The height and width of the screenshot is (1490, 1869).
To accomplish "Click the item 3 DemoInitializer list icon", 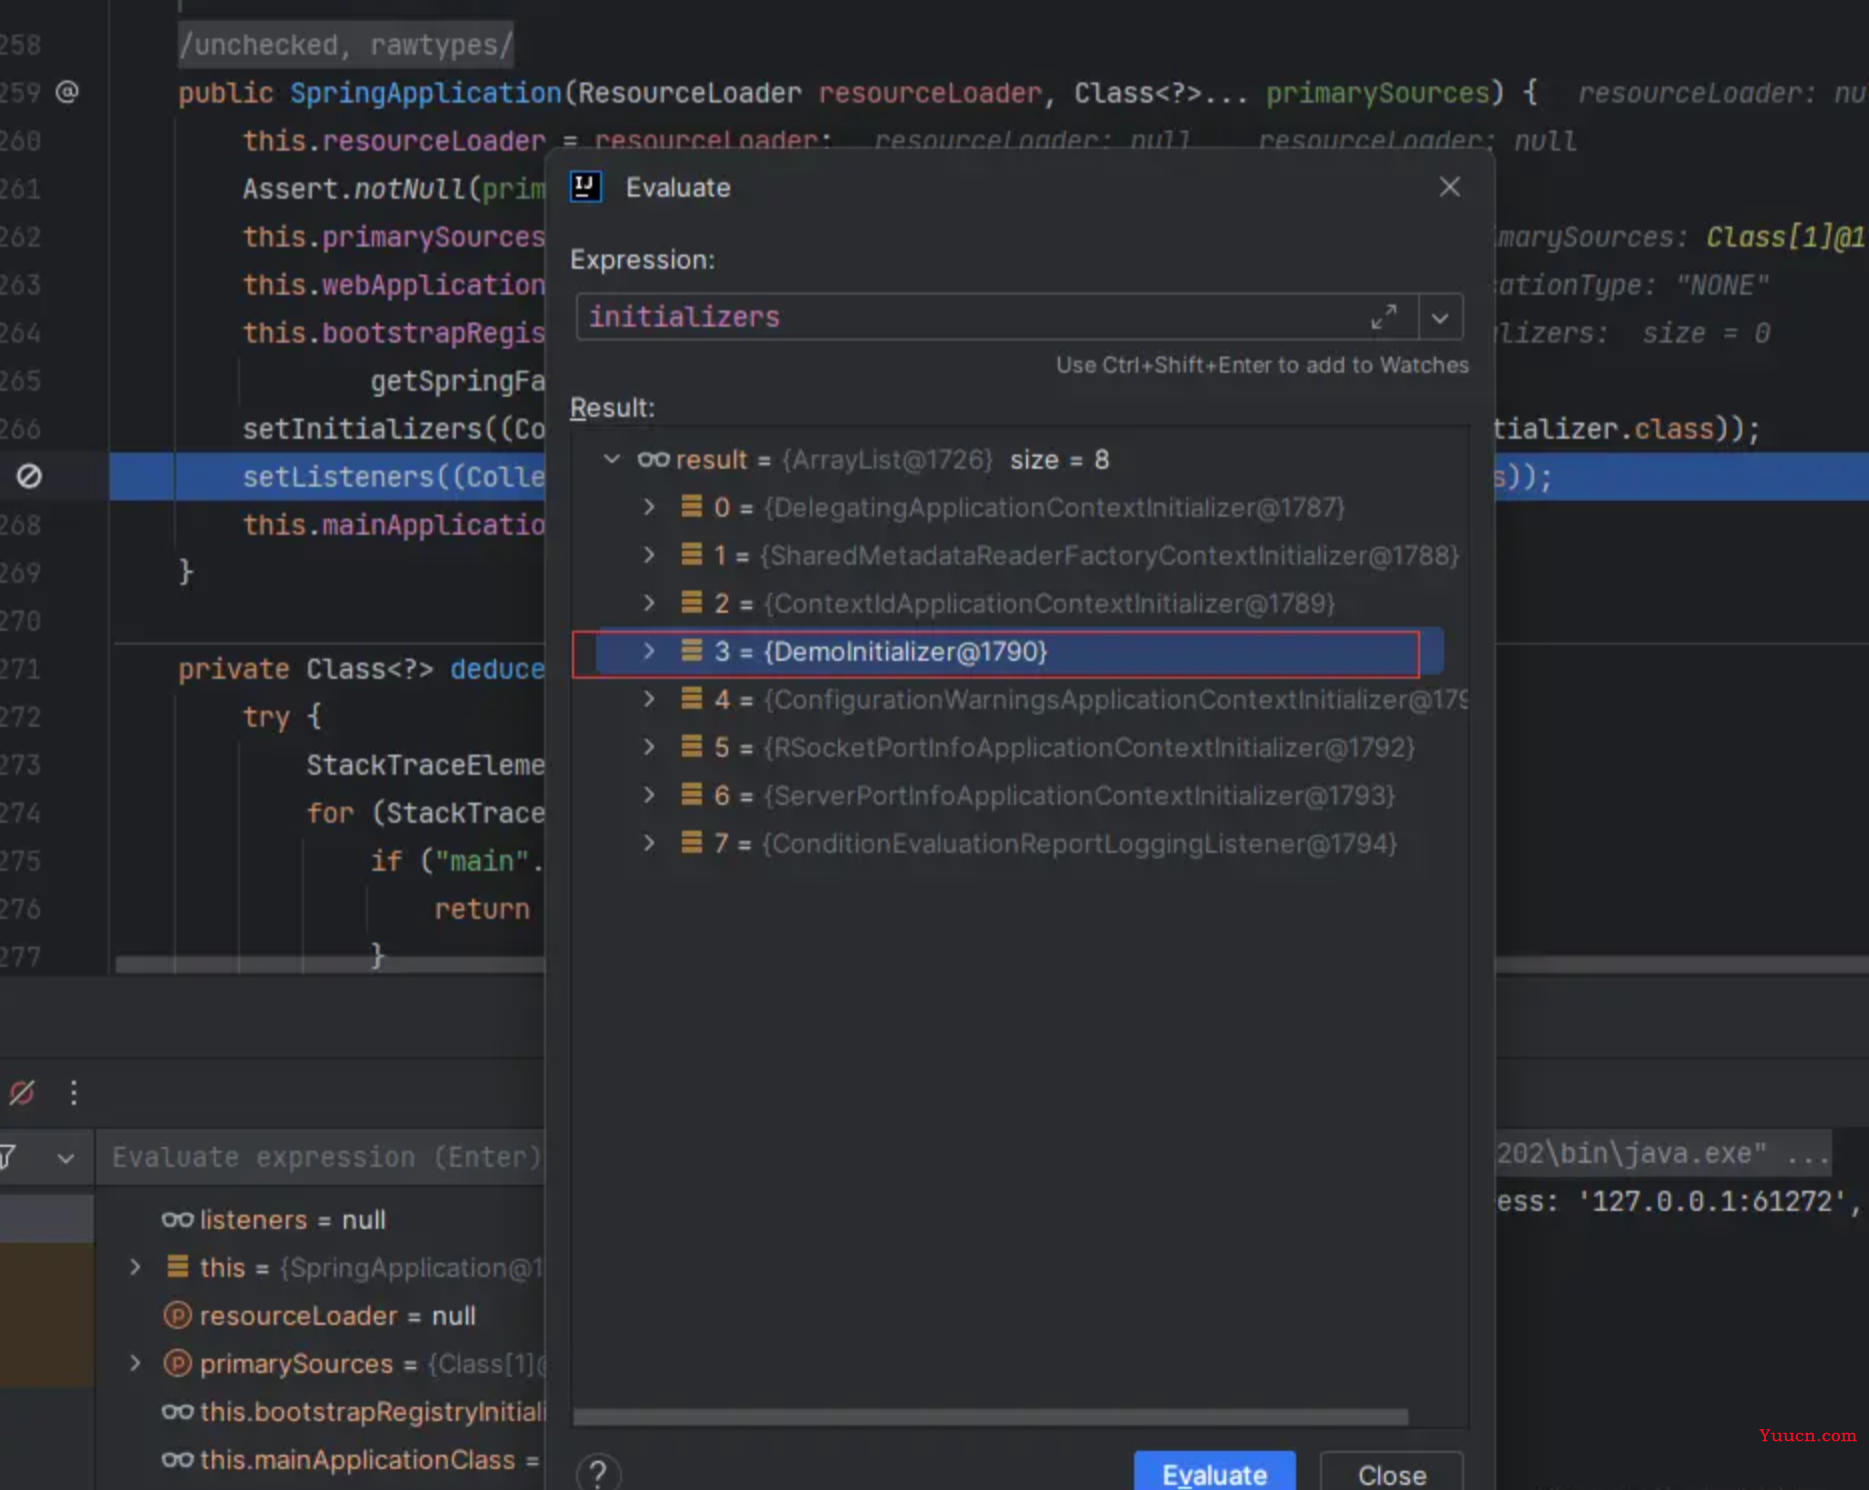I will coord(691,651).
